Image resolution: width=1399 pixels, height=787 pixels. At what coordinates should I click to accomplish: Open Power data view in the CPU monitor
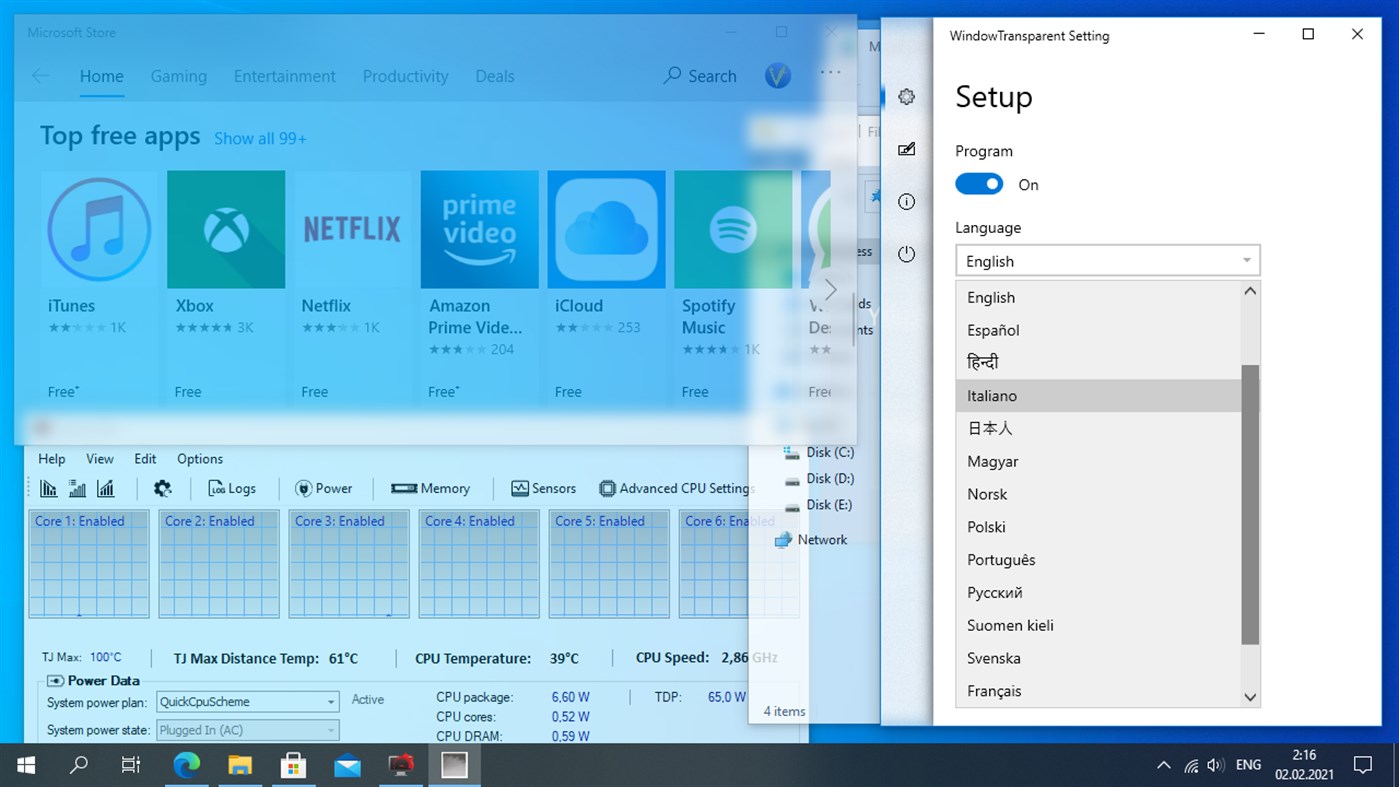point(325,488)
